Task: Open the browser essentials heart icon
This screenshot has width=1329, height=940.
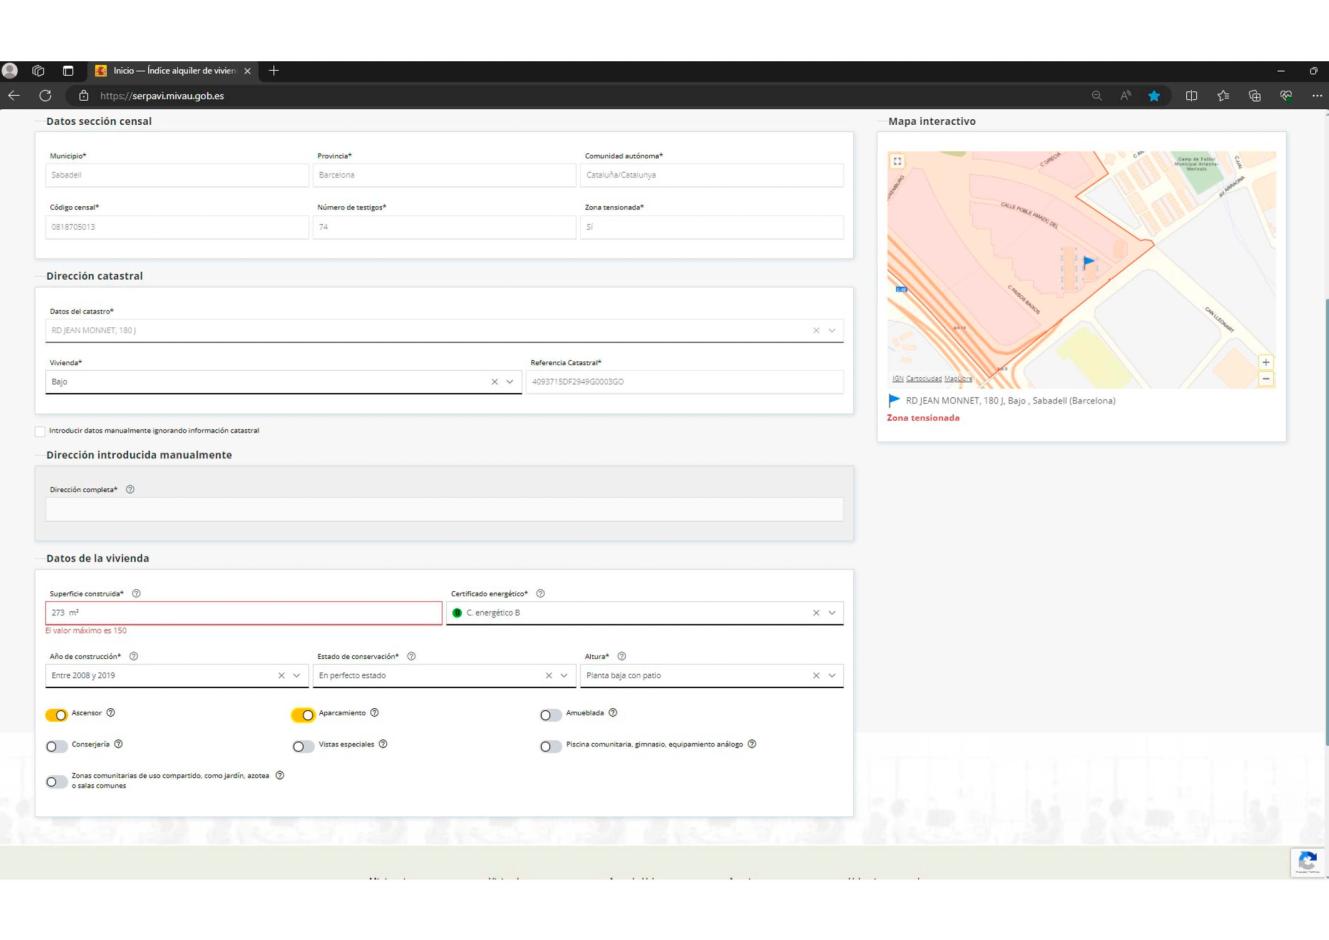Action: (x=1285, y=96)
